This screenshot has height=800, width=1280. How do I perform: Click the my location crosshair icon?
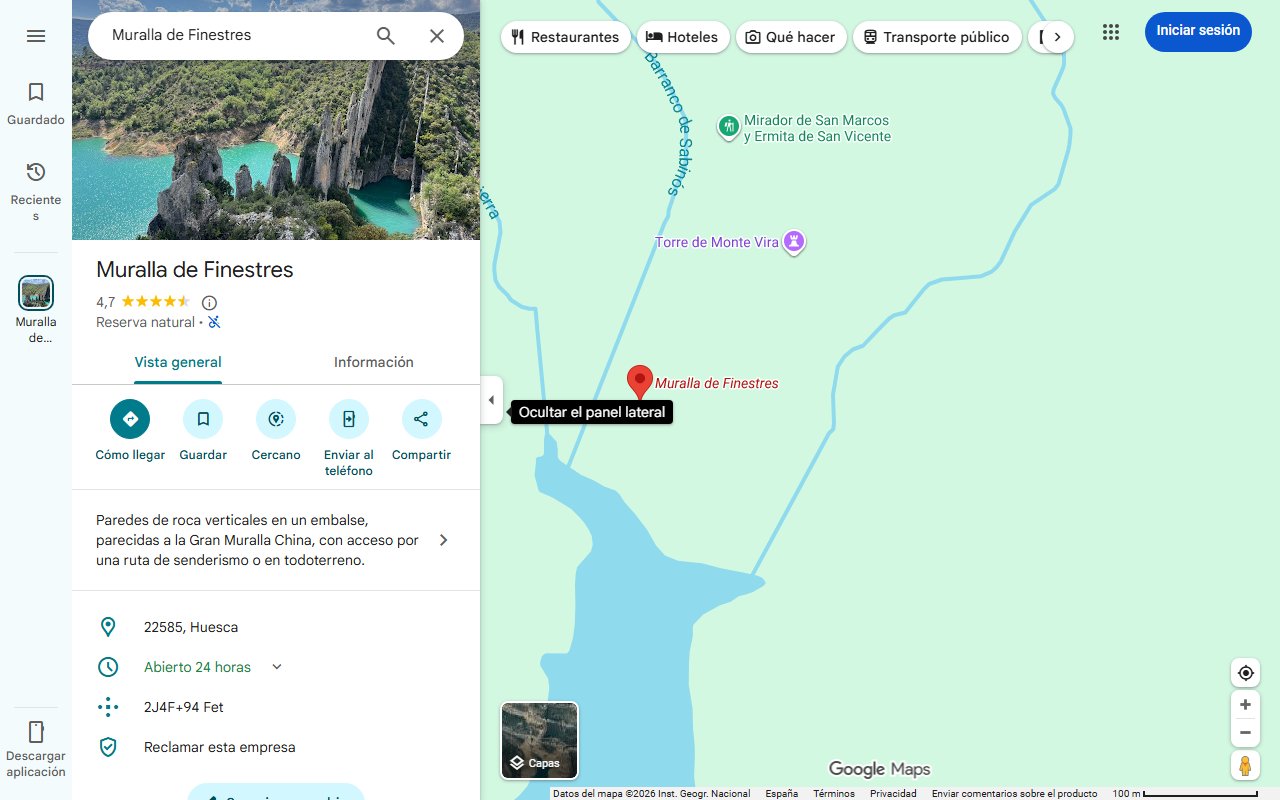tap(1245, 672)
